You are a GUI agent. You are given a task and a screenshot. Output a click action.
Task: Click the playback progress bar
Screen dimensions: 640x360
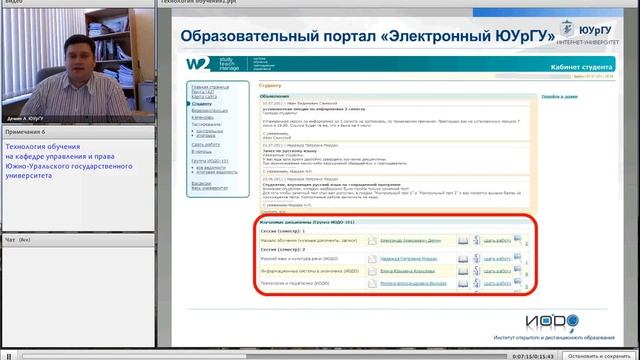click(264, 356)
